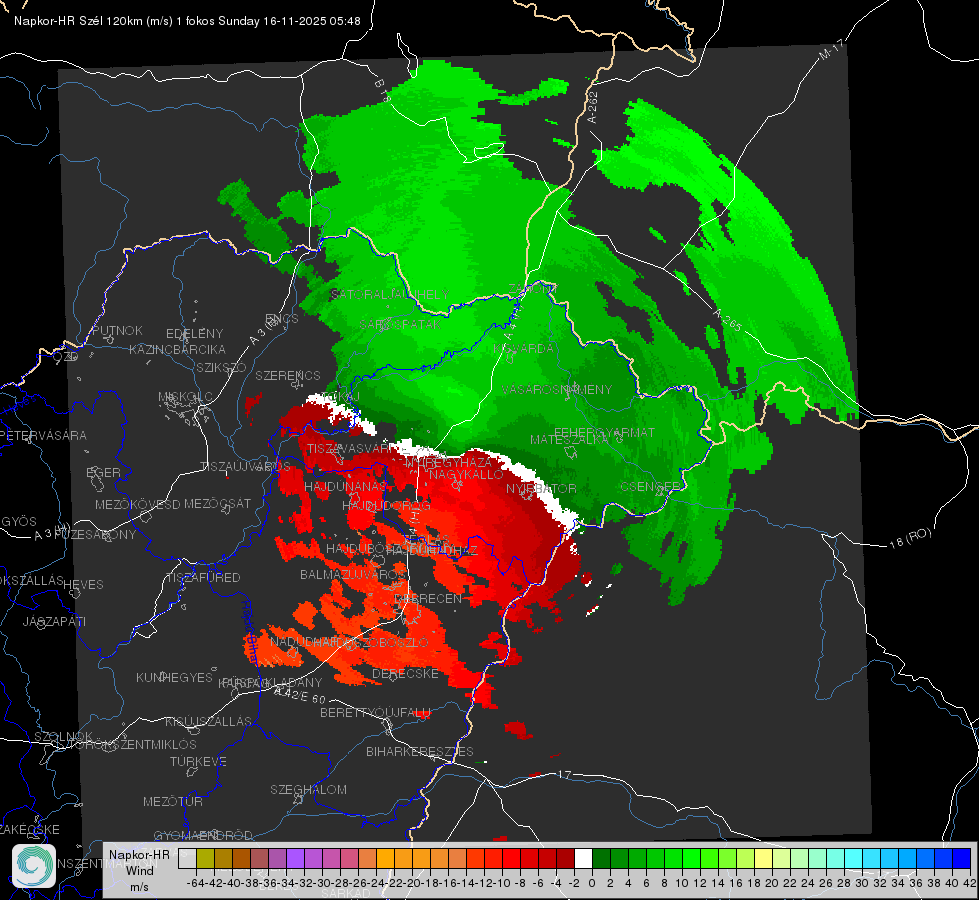Select the pale yellow swatch between 18 and 20
979x900 pixels.
pyautogui.click(x=764, y=858)
